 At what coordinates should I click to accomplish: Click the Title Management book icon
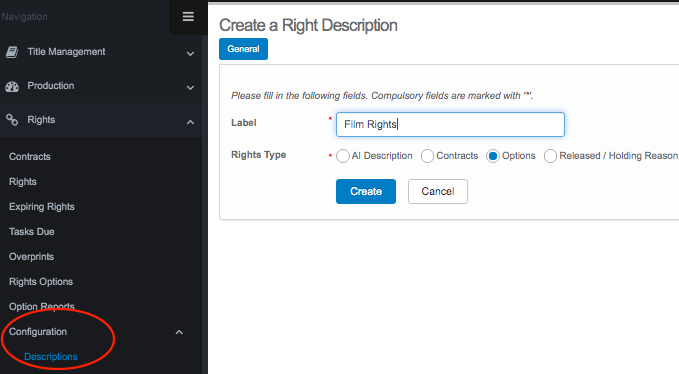(x=12, y=52)
